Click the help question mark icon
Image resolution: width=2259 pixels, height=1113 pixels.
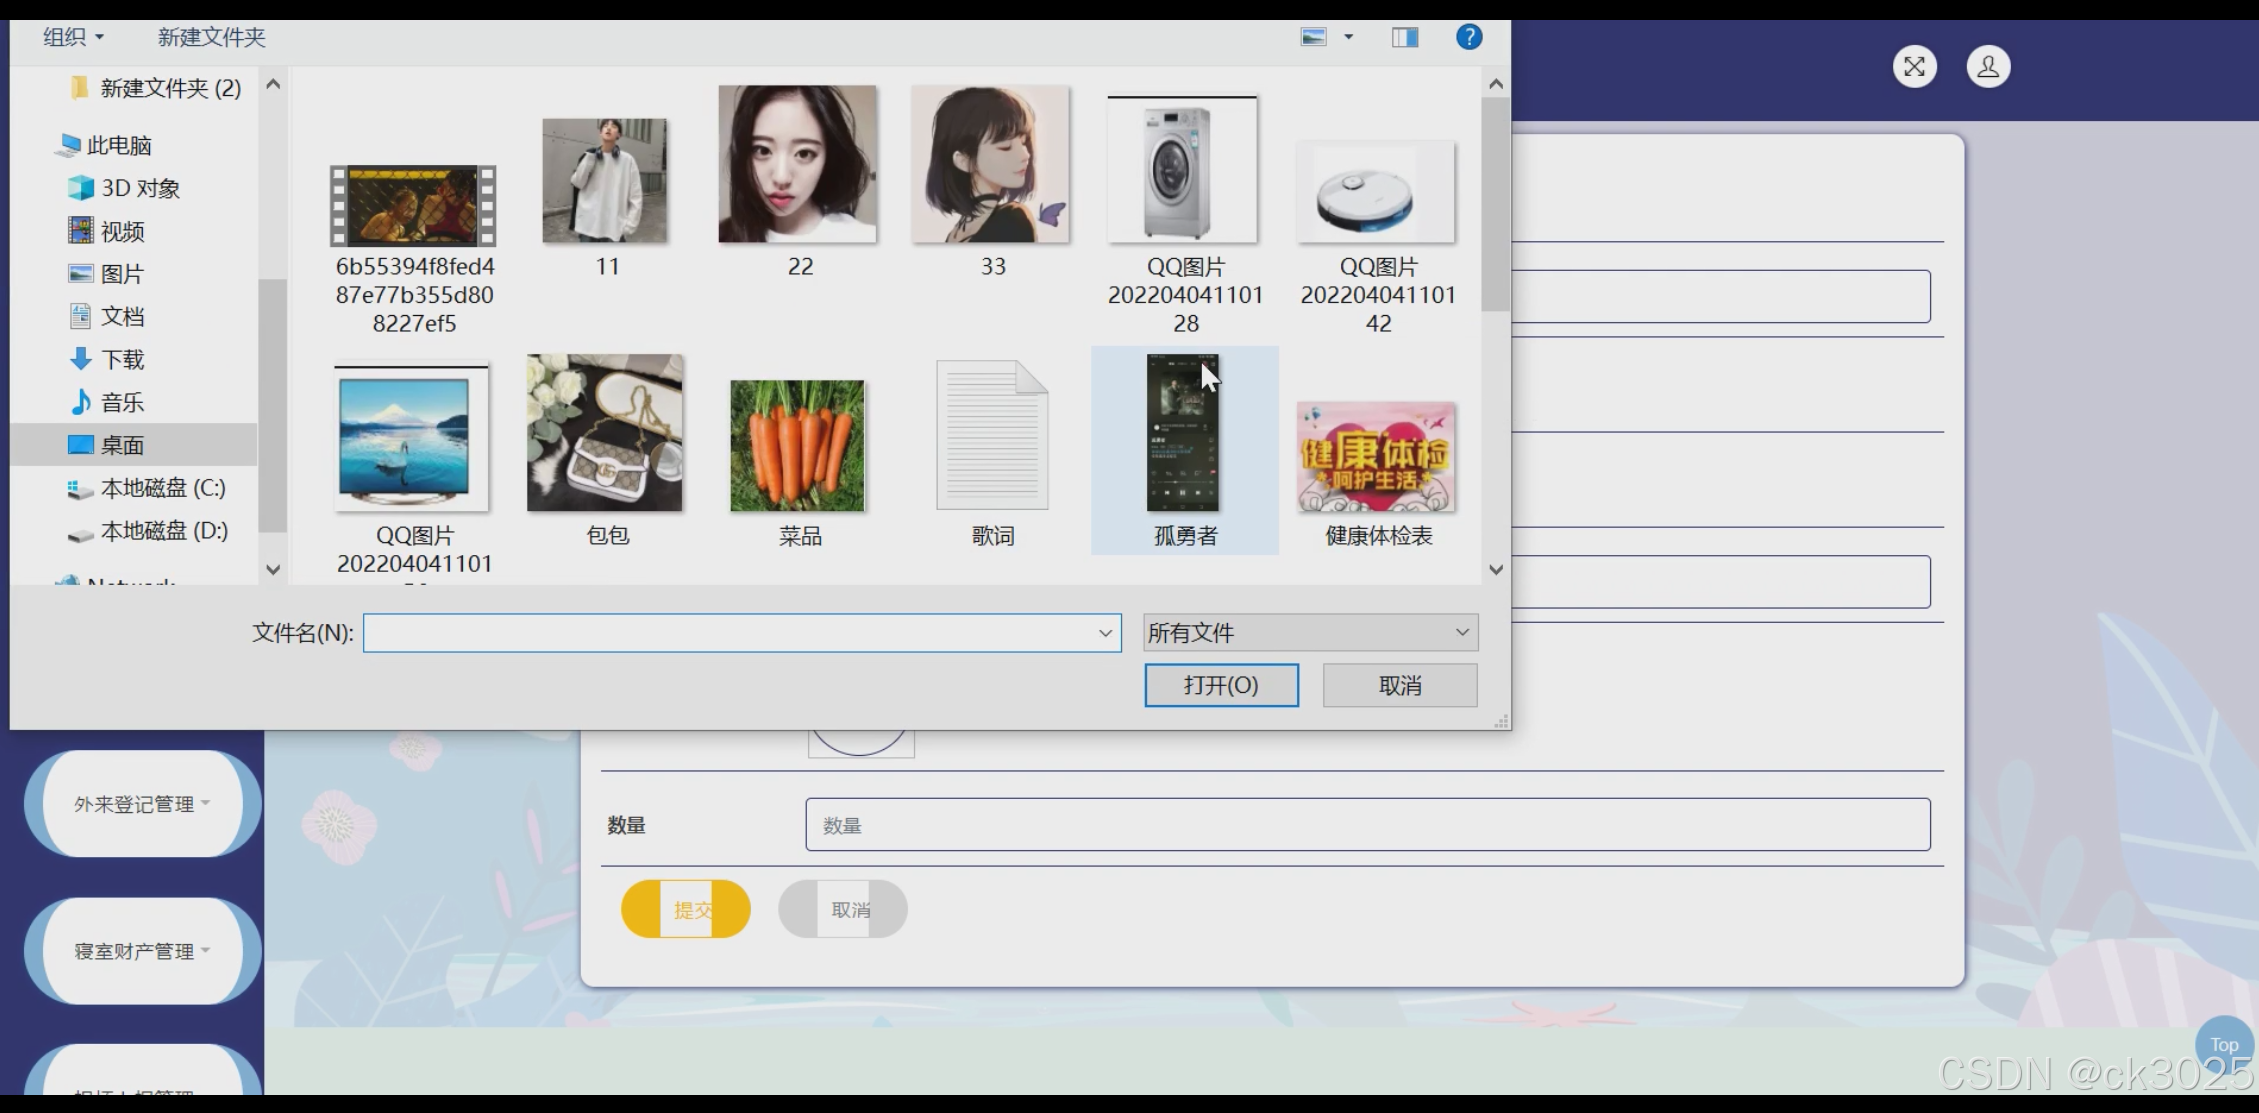1468,37
